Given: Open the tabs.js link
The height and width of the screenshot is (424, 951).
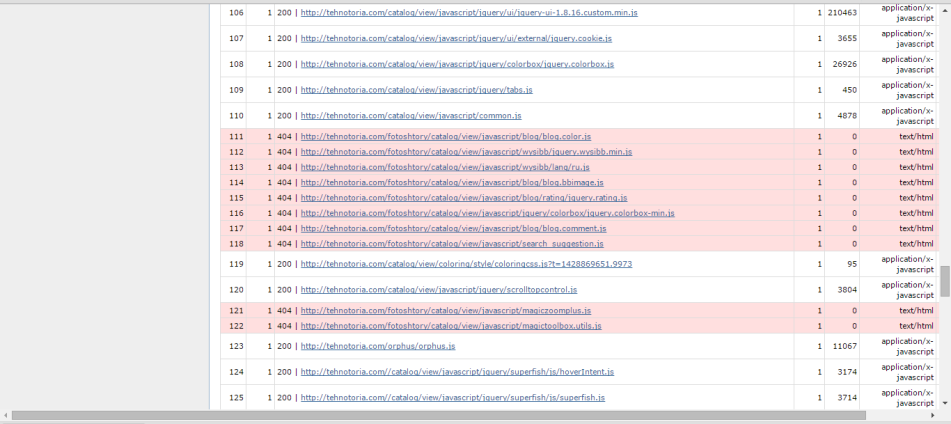Looking at the screenshot, I should pos(417,90).
